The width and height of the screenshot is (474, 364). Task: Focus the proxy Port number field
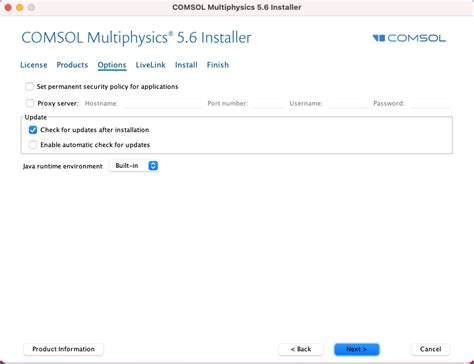point(268,103)
